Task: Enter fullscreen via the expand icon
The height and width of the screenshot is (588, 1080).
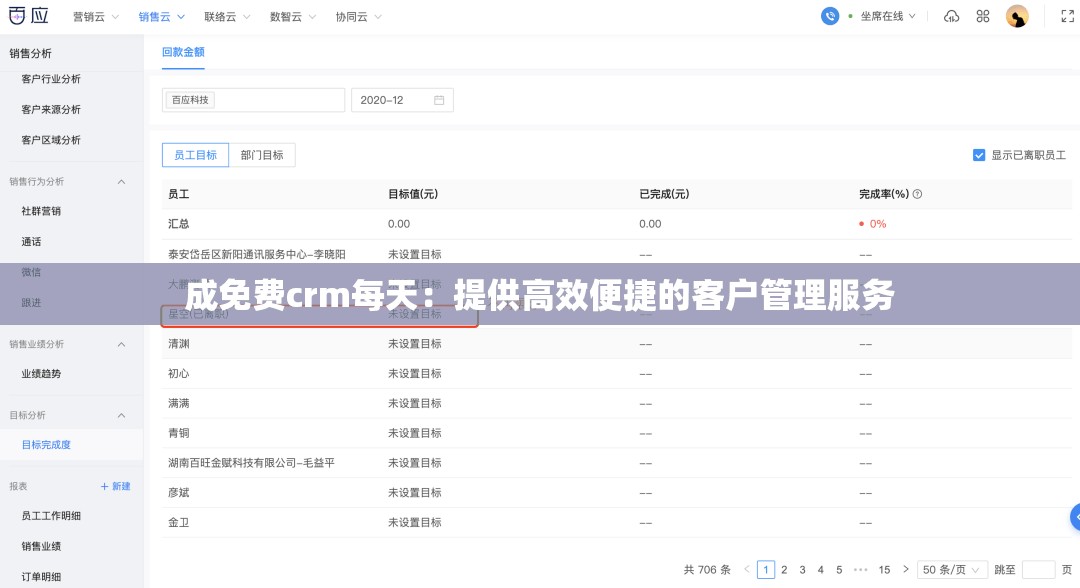Action: (1068, 16)
